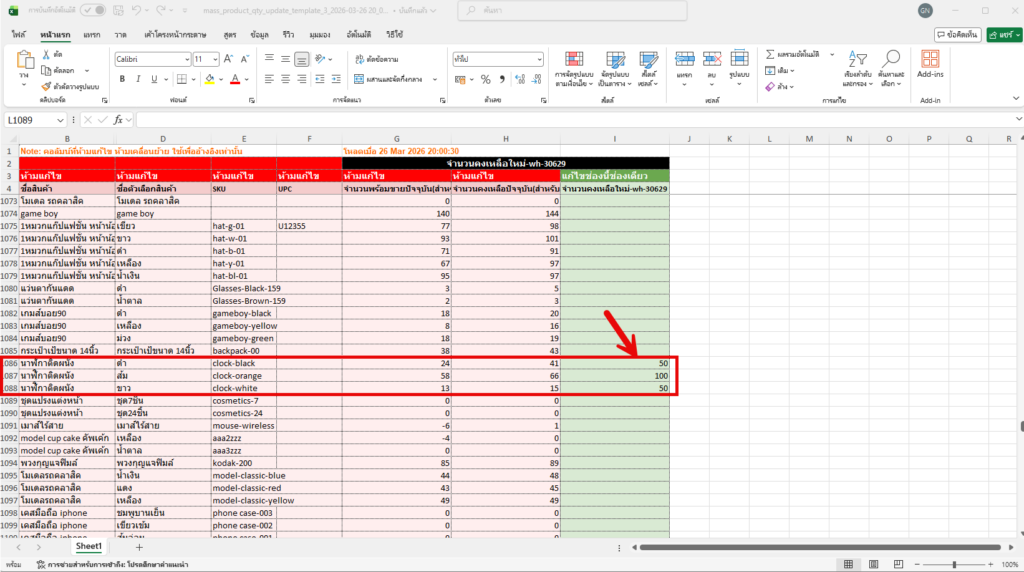The image size is (1024, 572).
Task: Click the zoom slider in status bar
Action: [953, 565]
